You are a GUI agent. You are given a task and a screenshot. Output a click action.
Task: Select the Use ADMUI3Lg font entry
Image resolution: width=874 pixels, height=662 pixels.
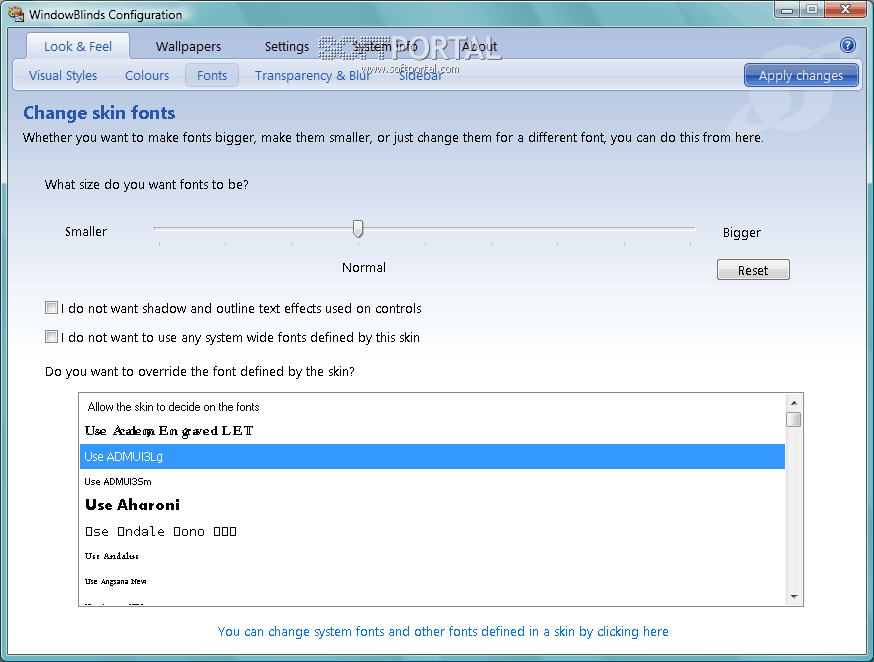432,456
